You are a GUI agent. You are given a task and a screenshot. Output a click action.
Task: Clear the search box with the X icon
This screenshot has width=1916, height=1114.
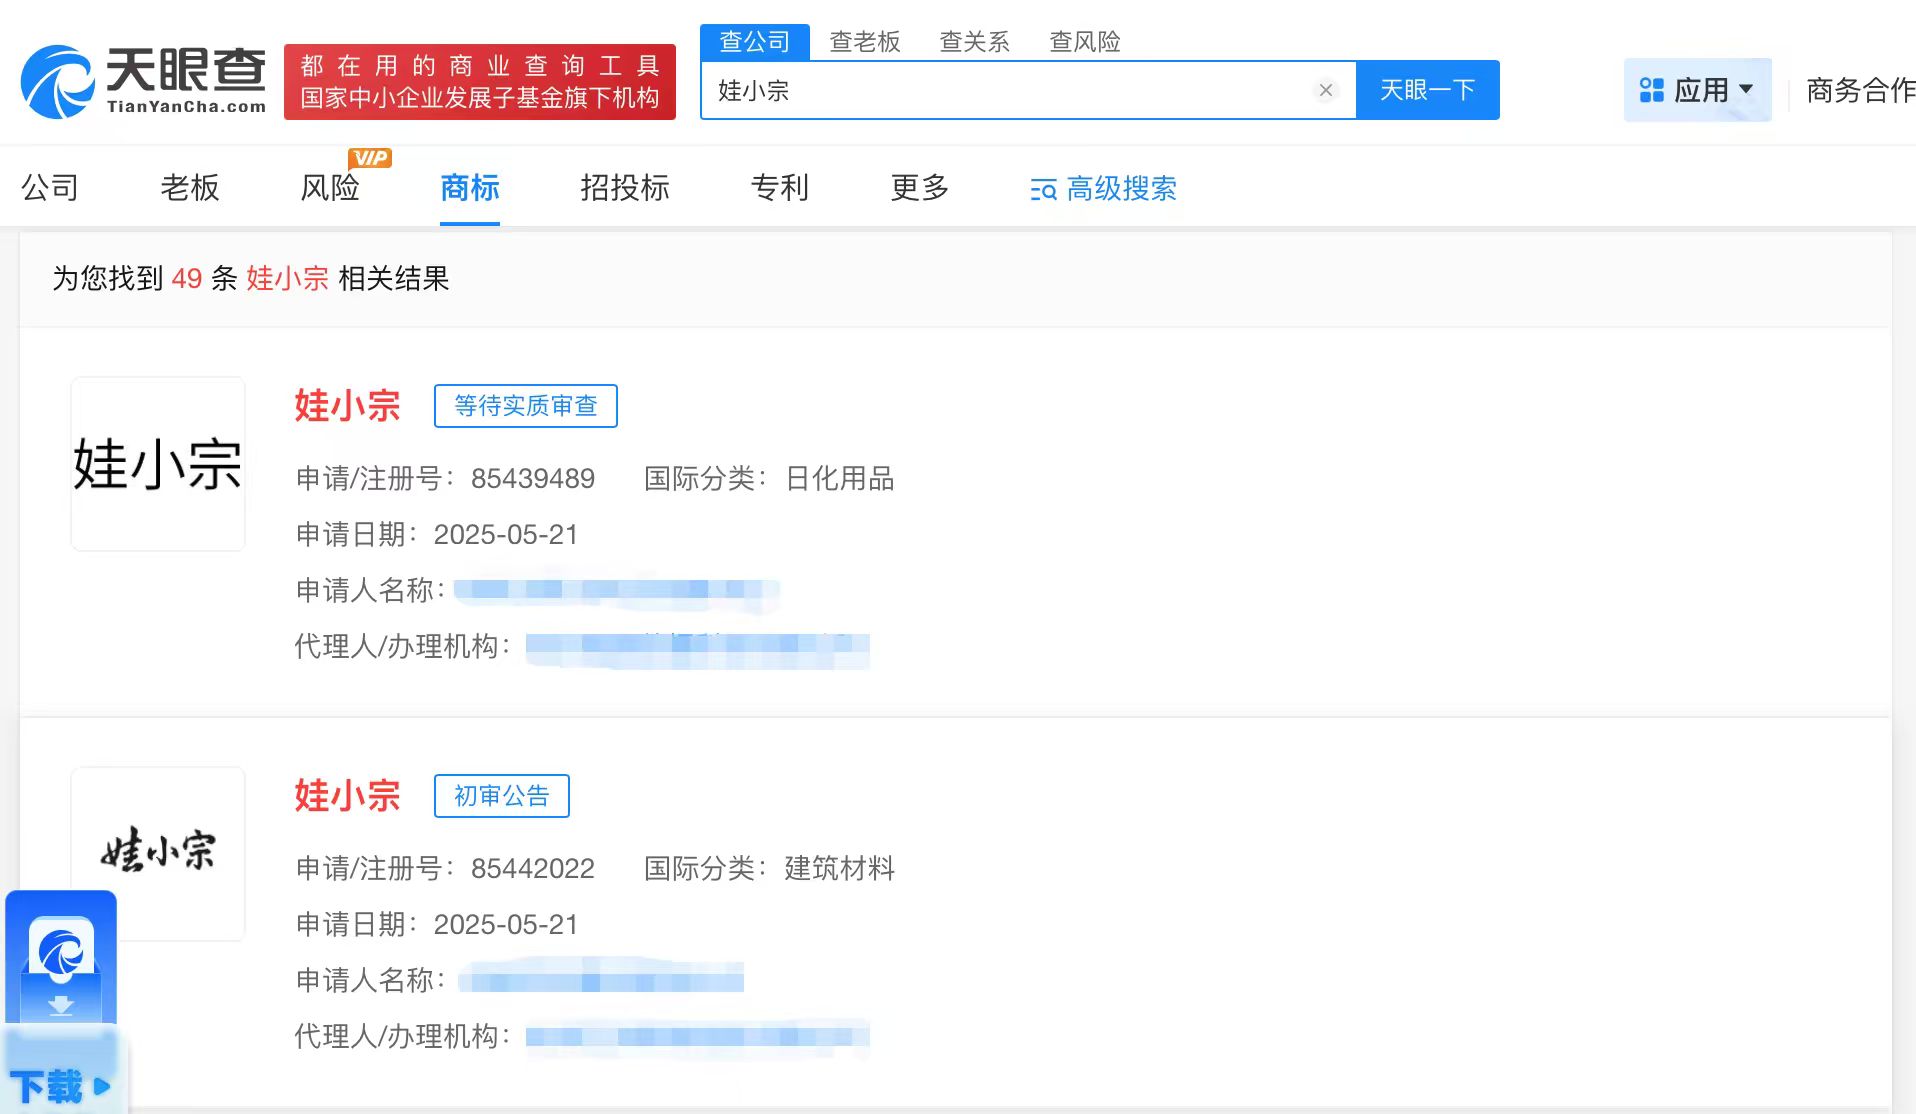[x=1325, y=90]
